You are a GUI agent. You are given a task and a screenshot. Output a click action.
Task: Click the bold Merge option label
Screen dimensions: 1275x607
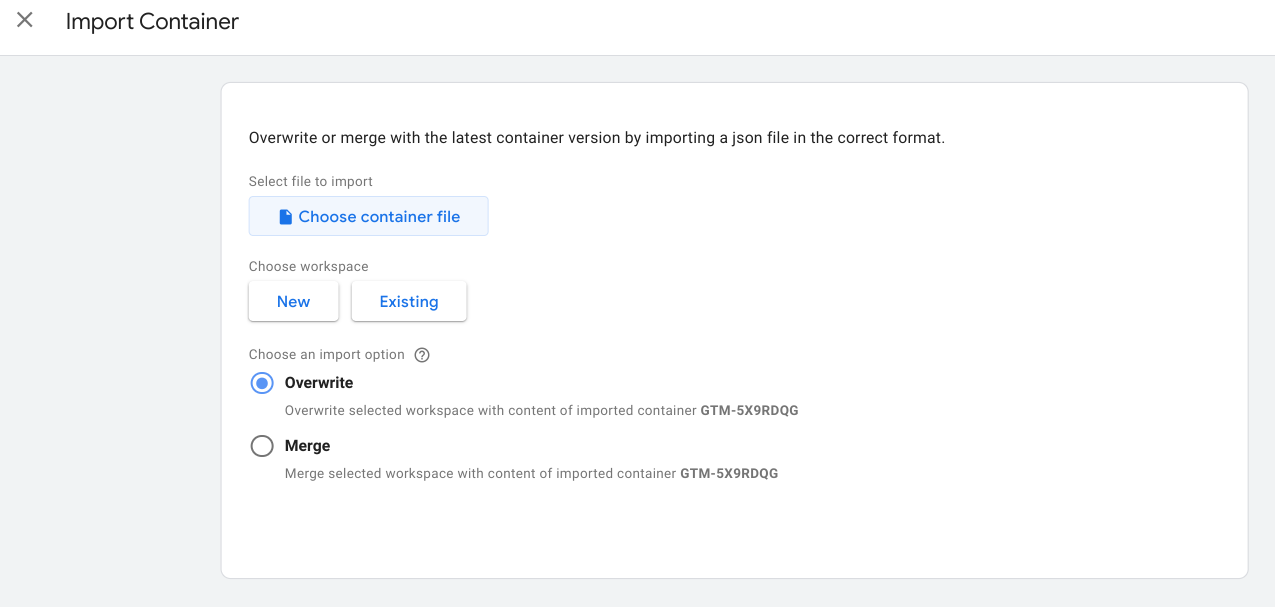tap(307, 446)
